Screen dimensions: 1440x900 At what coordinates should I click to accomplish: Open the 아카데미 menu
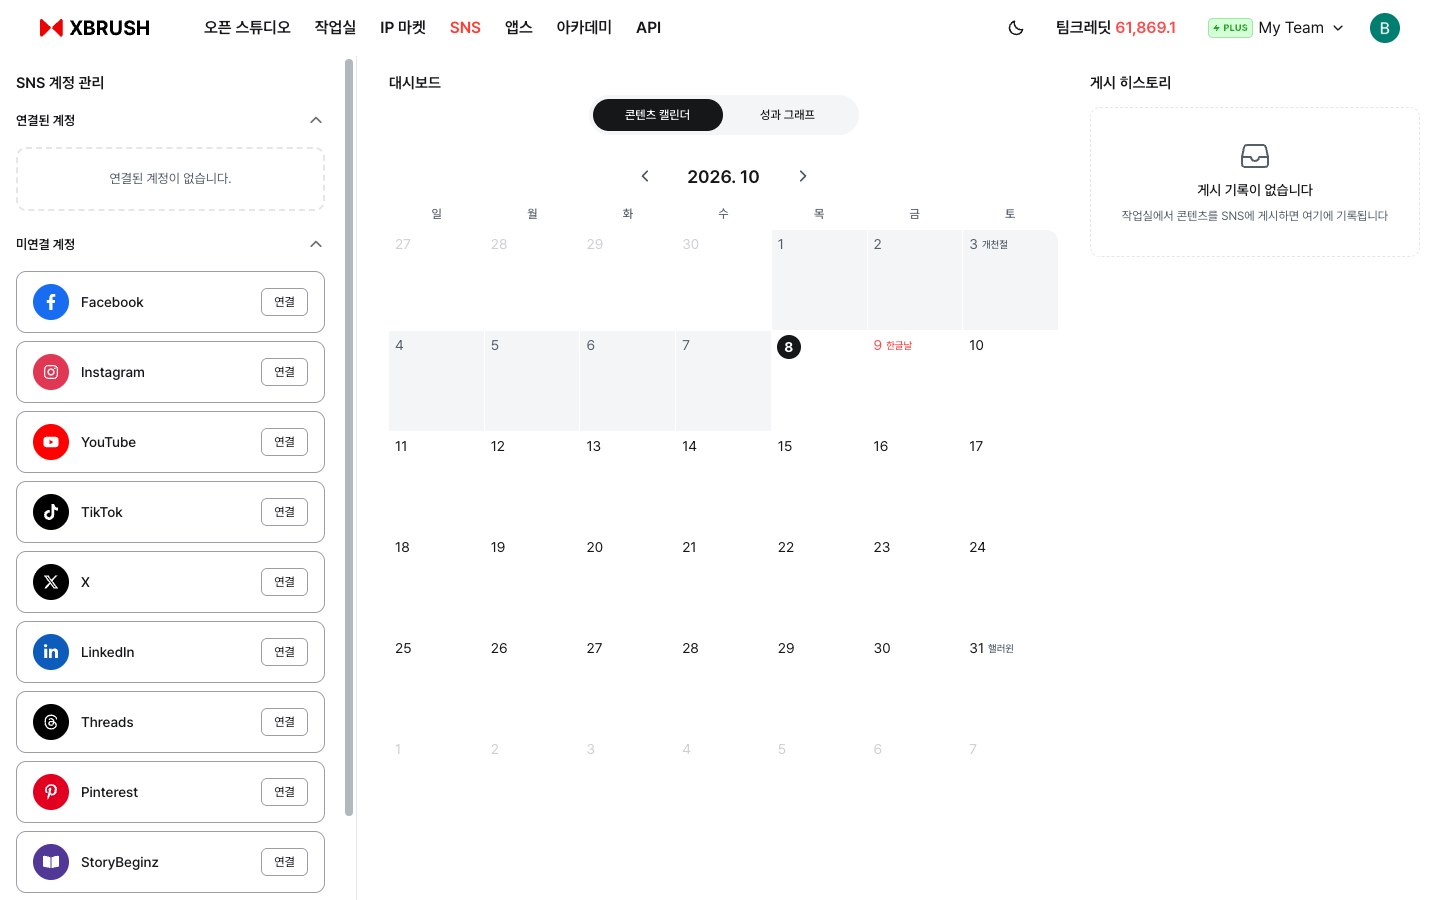[584, 28]
